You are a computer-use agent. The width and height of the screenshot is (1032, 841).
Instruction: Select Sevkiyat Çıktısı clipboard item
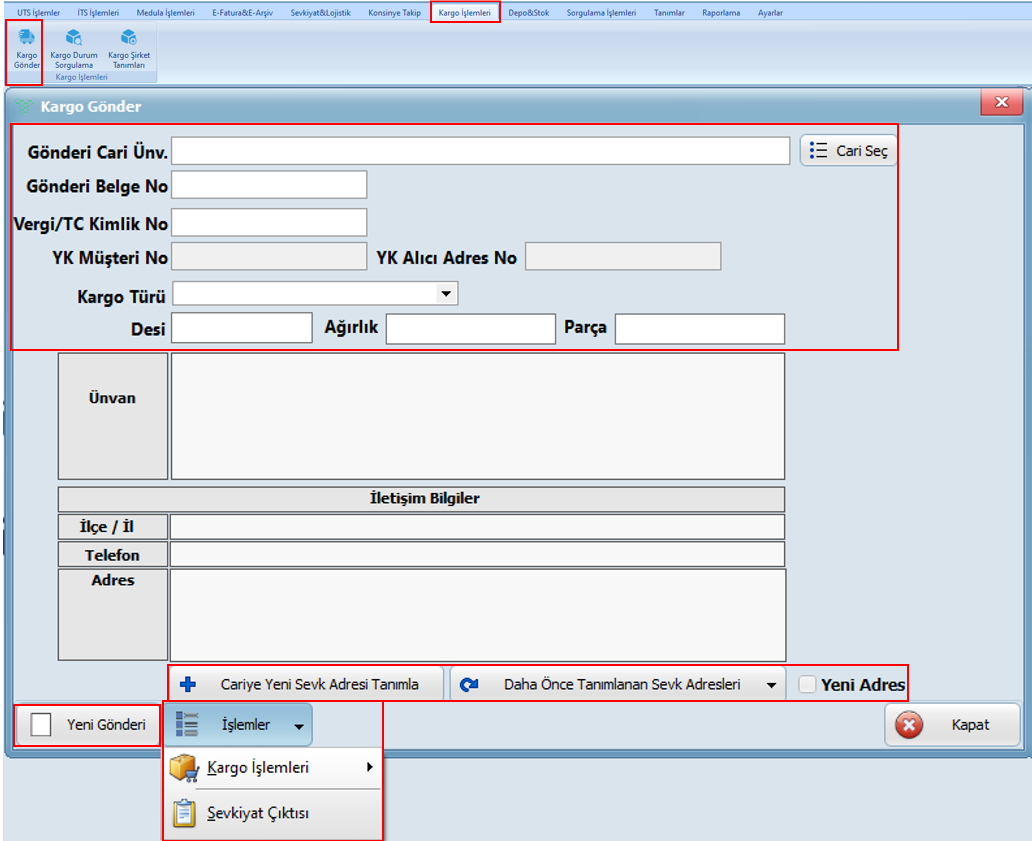tap(257, 813)
